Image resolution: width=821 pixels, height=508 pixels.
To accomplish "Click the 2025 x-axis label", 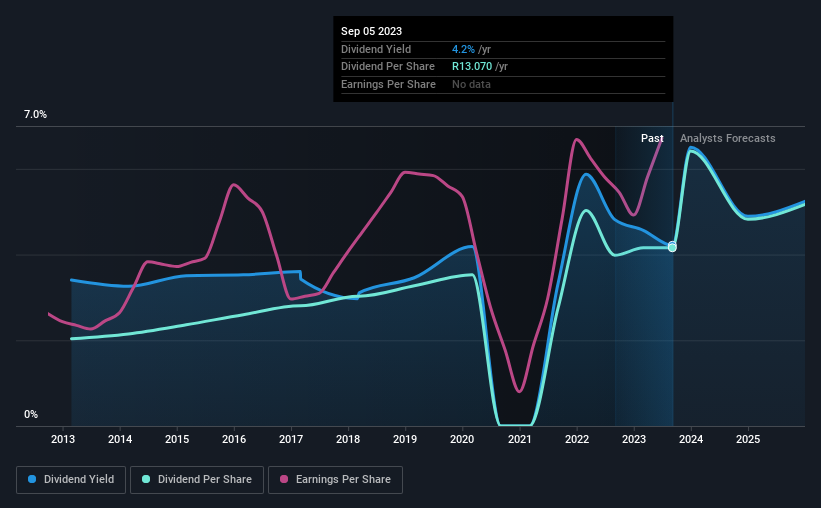I will click(x=748, y=439).
